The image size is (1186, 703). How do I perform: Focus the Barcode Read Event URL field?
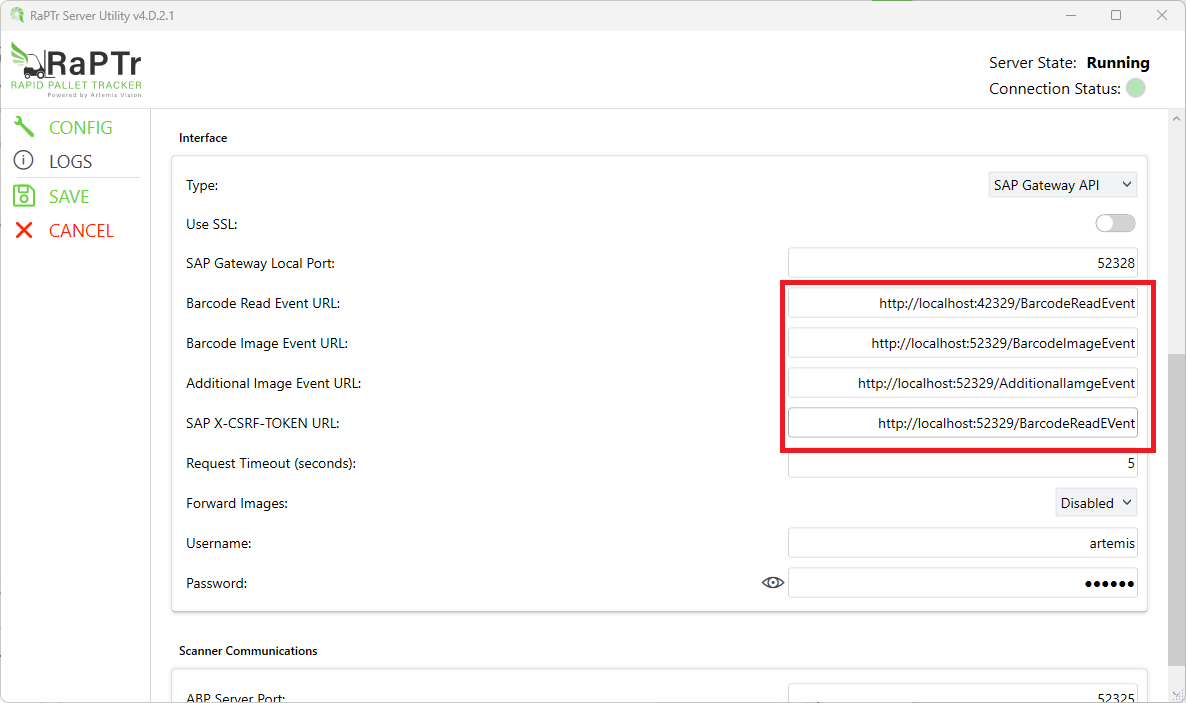(962, 303)
